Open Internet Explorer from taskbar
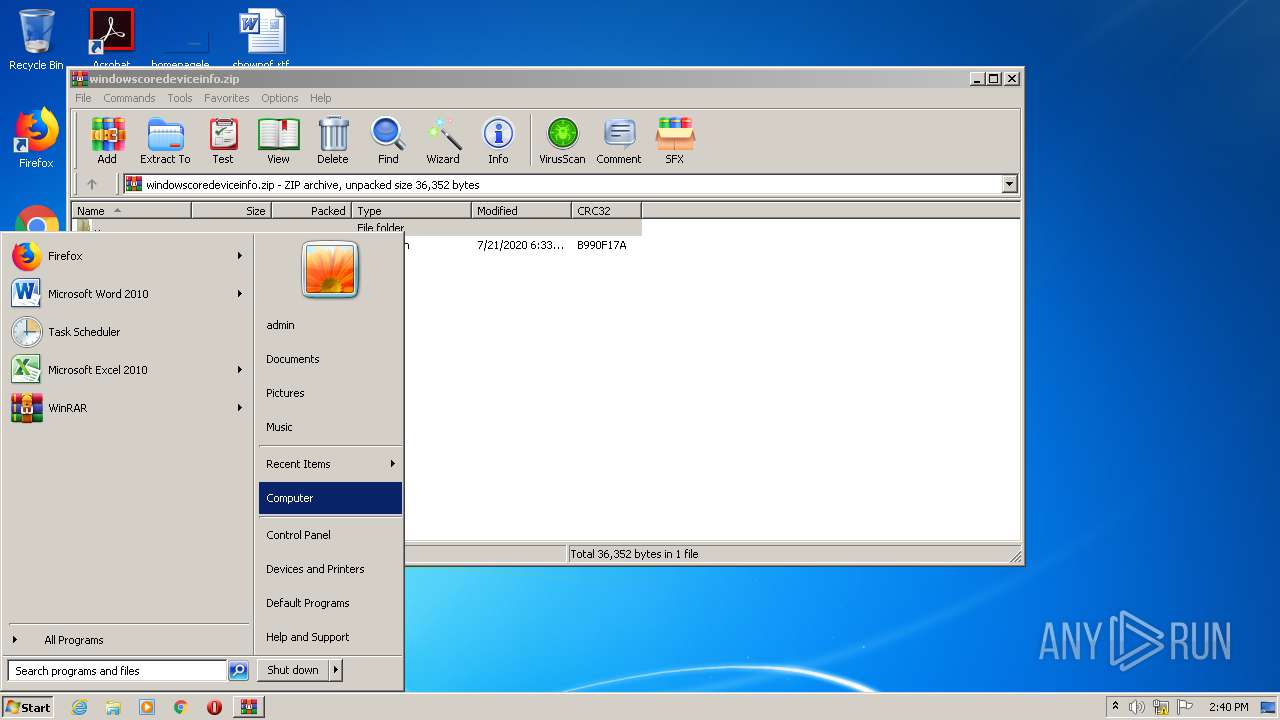The width and height of the screenshot is (1280, 720). (x=79, y=707)
